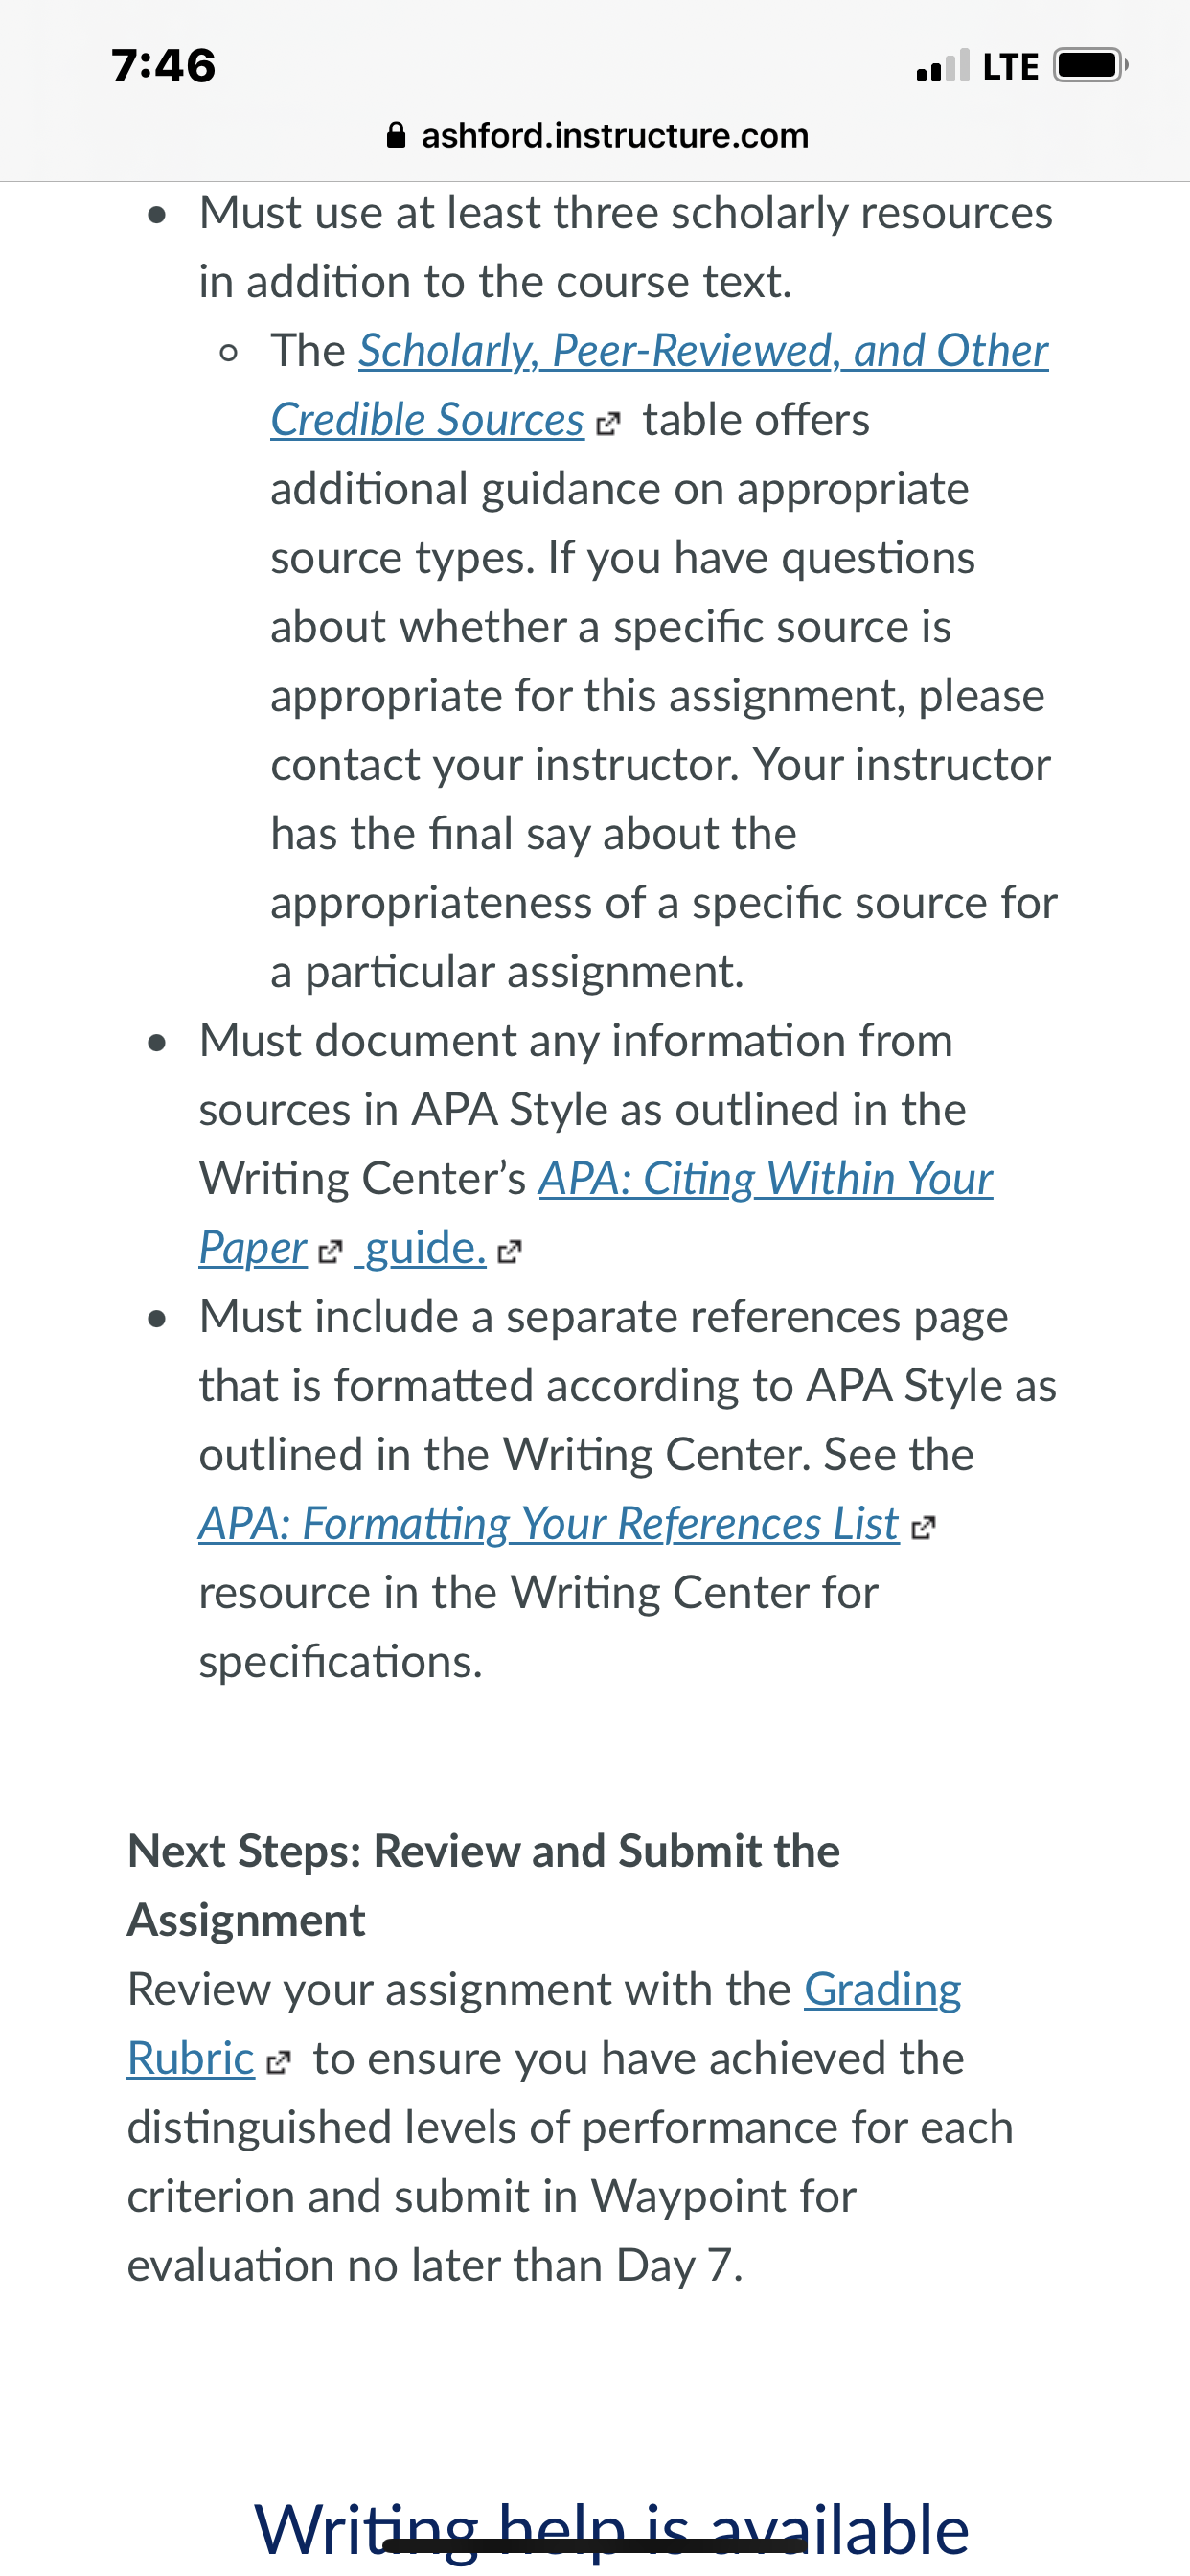Click external link icon after Credible Sources
This screenshot has width=1190, height=2576.
(x=607, y=424)
